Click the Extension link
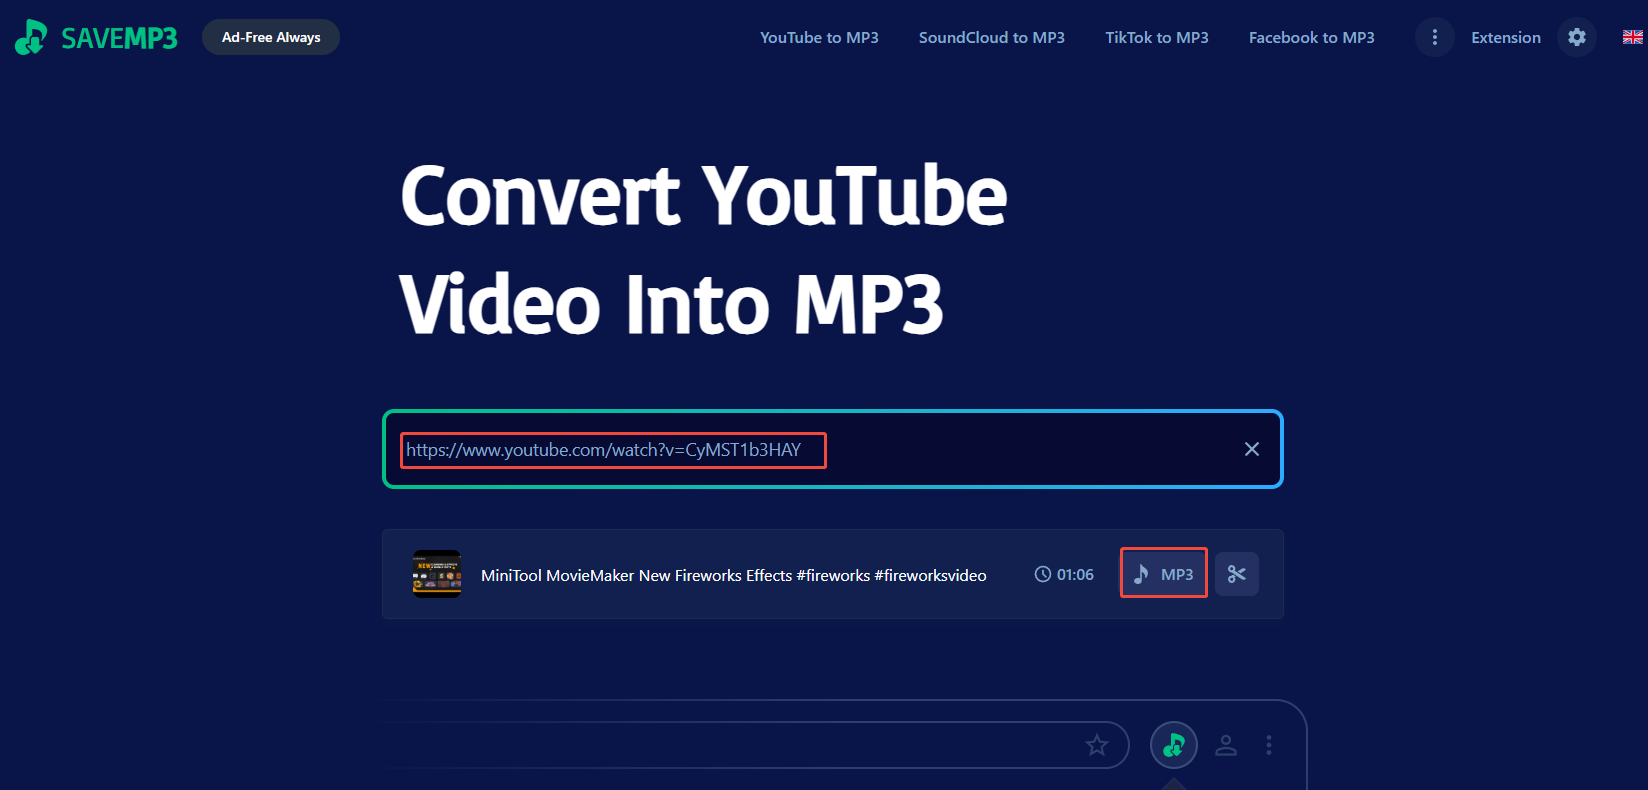Image resolution: width=1648 pixels, height=790 pixels. point(1505,37)
